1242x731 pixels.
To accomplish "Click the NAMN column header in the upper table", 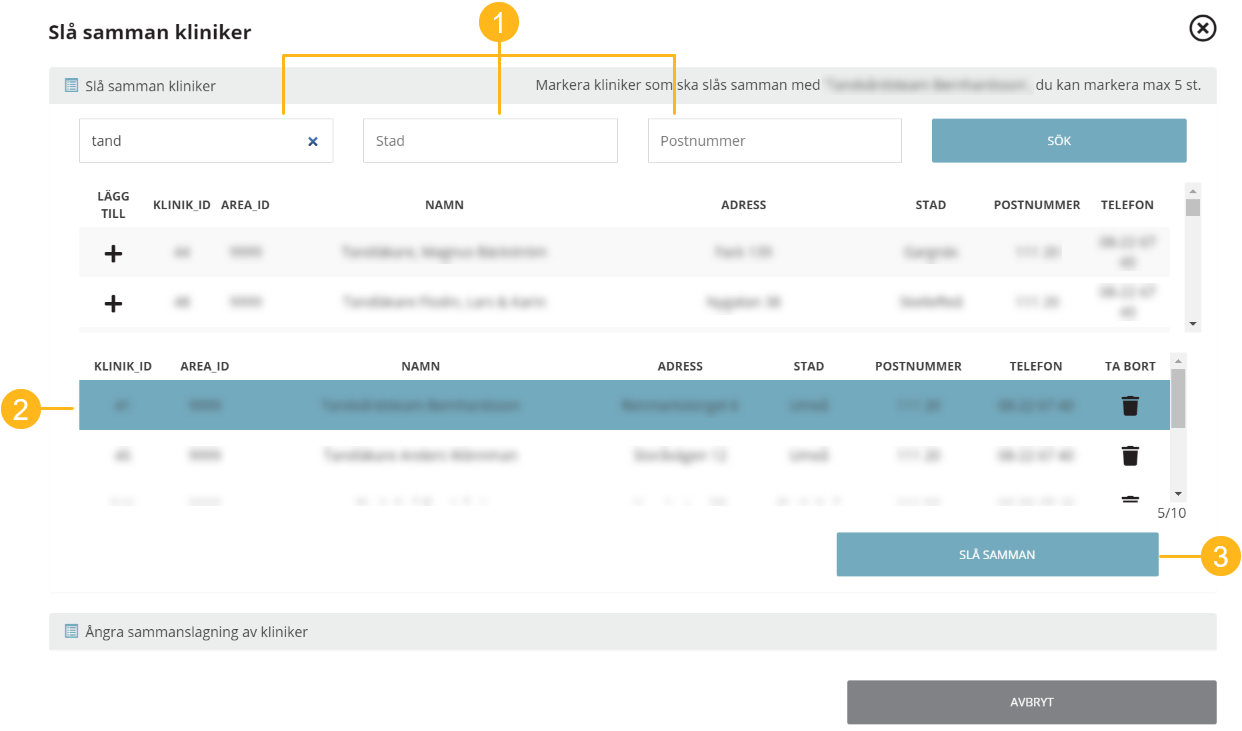I will point(444,205).
